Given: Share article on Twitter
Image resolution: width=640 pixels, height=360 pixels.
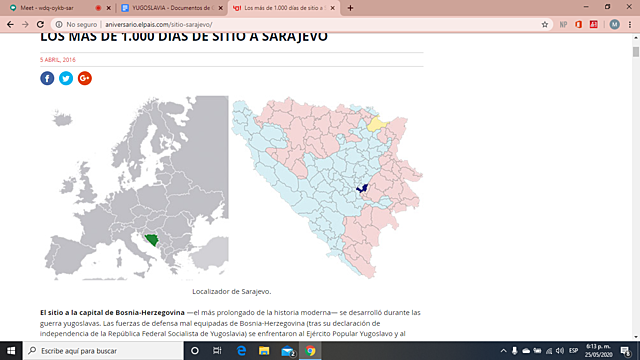Looking at the screenshot, I should click(x=66, y=78).
